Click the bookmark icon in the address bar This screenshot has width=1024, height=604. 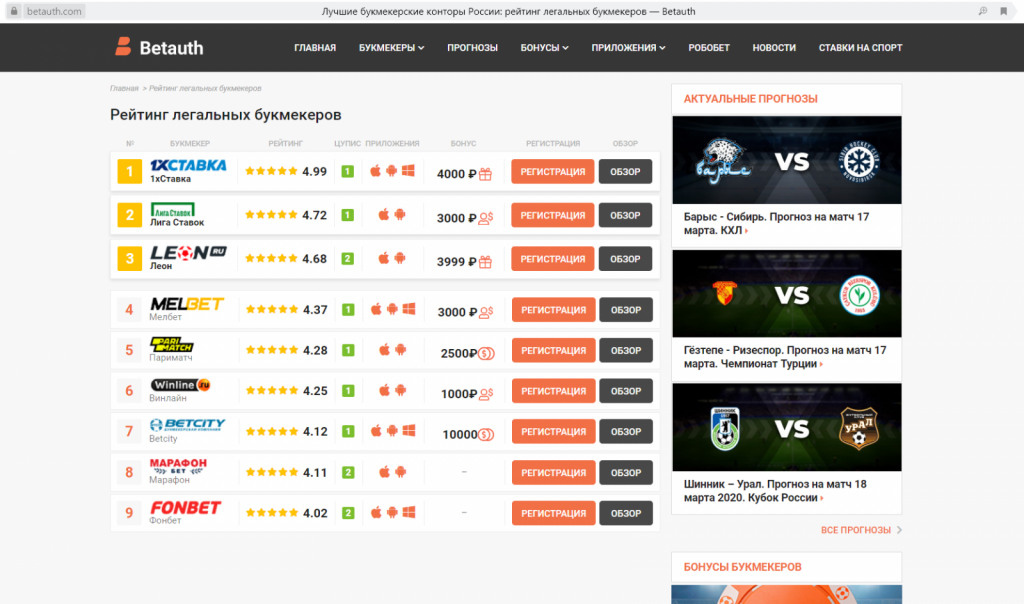[x=1003, y=11]
